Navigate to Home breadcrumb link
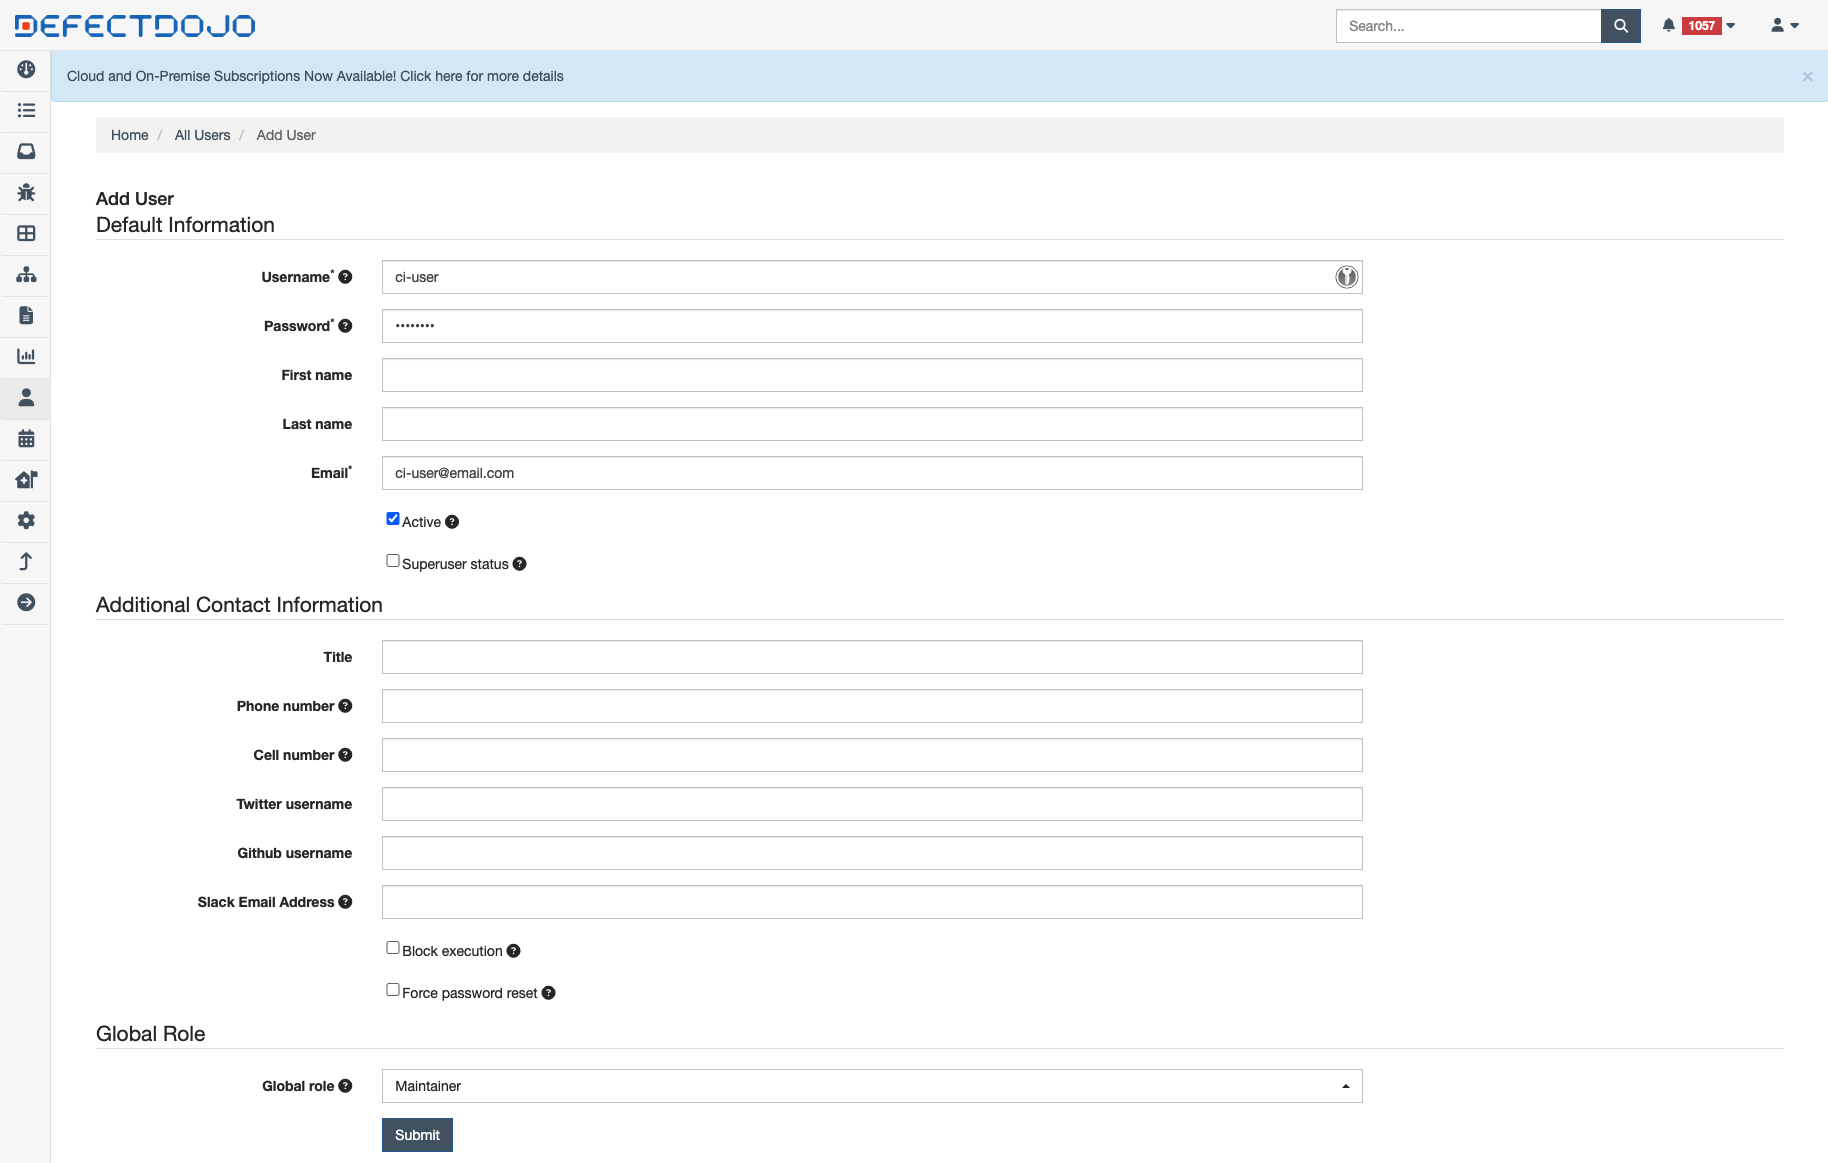The width and height of the screenshot is (1828, 1163). click(129, 135)
